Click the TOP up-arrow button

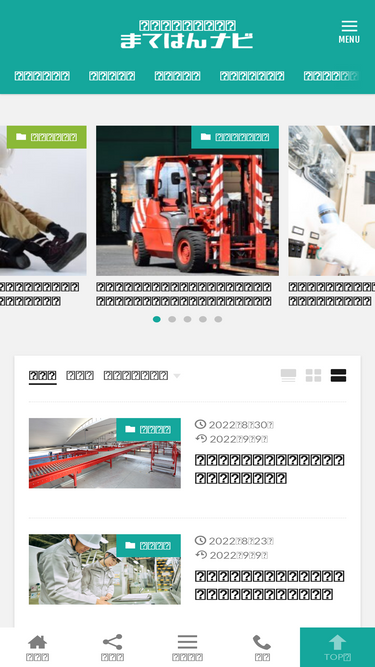click(x=338, y=647)
